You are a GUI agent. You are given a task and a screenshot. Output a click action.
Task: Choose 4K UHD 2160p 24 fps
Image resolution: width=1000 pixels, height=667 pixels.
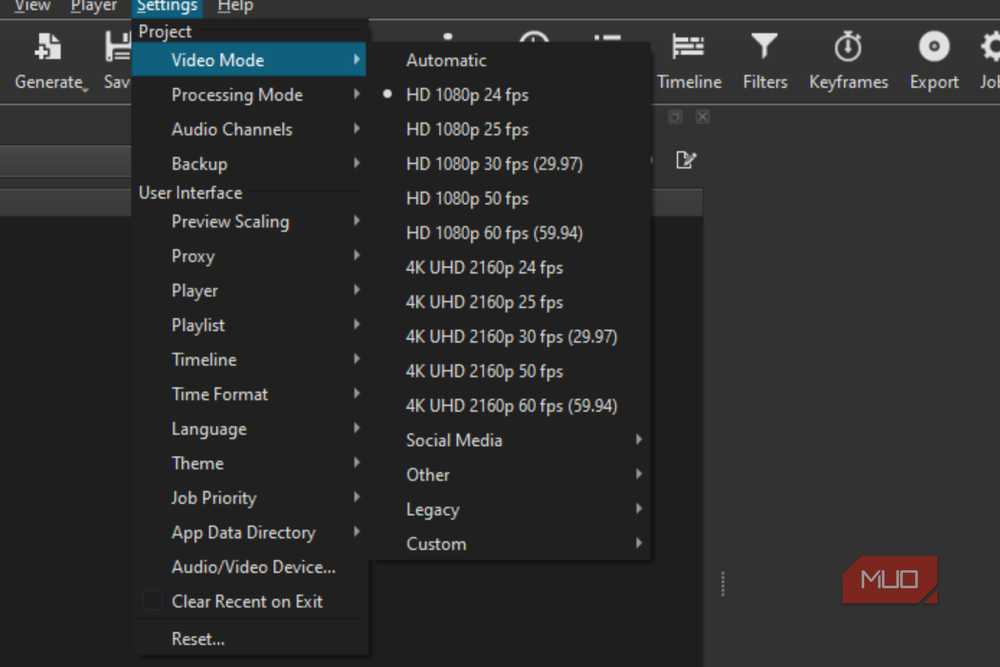pos(511,267)
